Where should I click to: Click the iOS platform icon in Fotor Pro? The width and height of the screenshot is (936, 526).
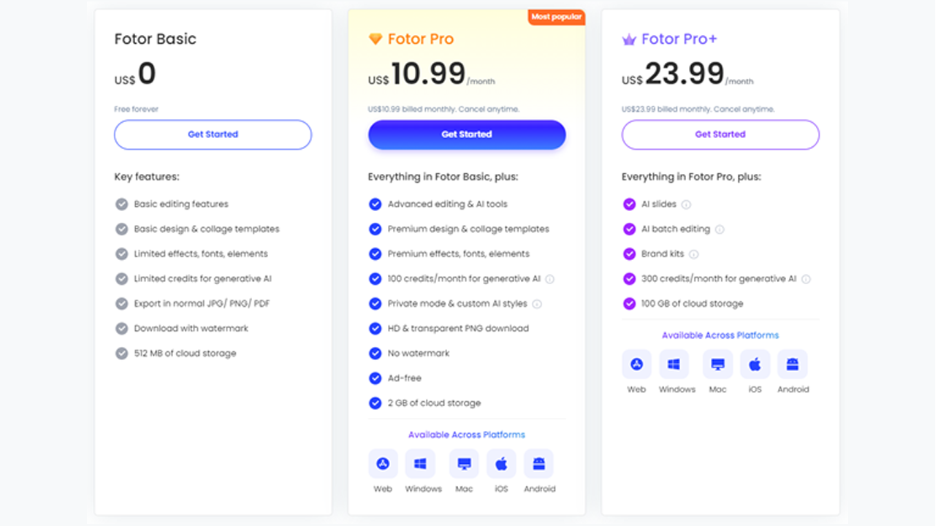(x=501, y=464)
